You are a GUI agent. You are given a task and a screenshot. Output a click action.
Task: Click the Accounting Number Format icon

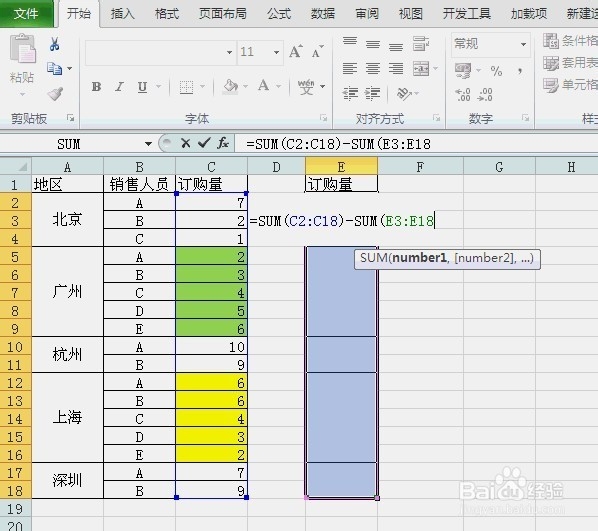tap(463, 71)
